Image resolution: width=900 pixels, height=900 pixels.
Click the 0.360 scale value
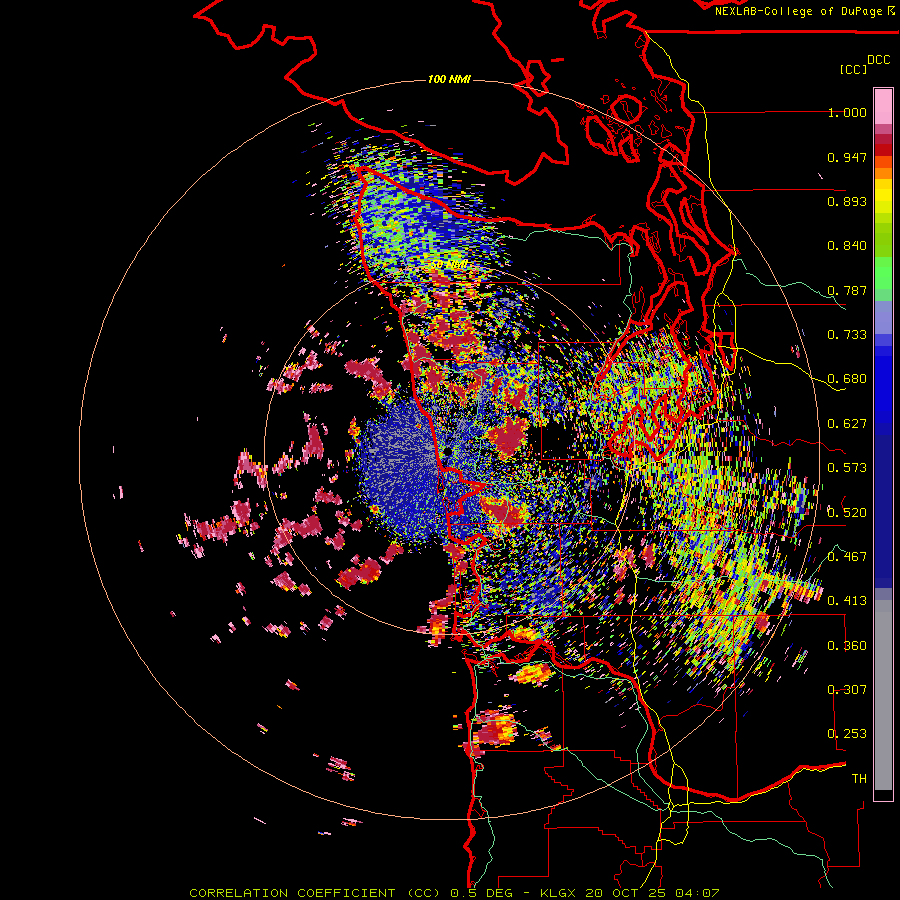[x=847, y=646]
